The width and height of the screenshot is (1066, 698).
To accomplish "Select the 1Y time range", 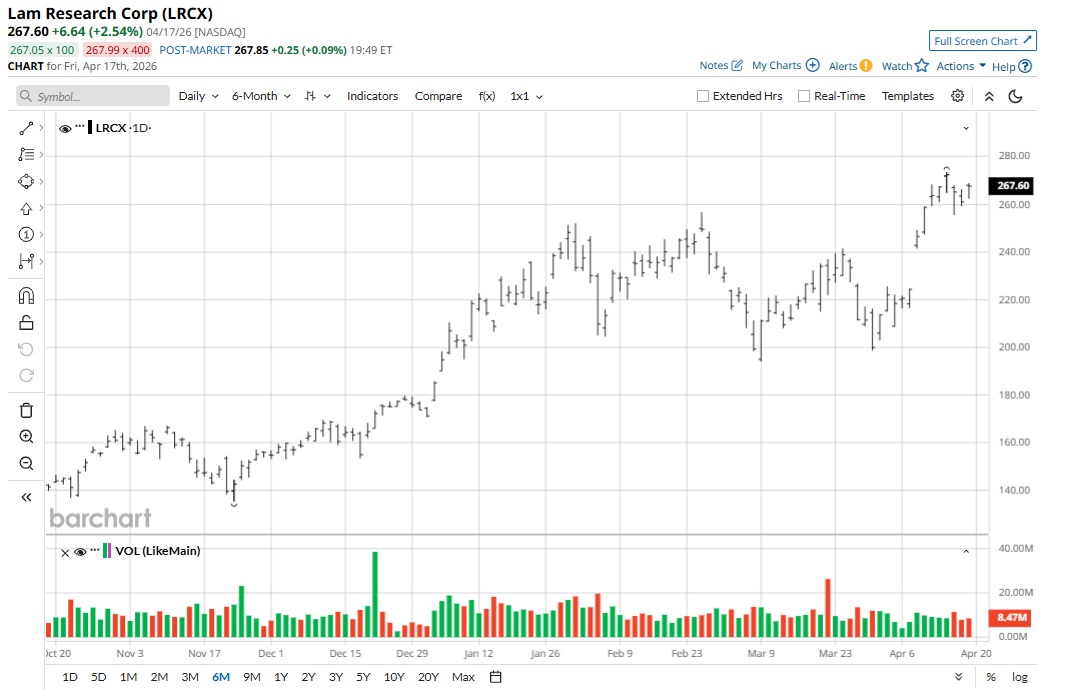I will (281, 677).
